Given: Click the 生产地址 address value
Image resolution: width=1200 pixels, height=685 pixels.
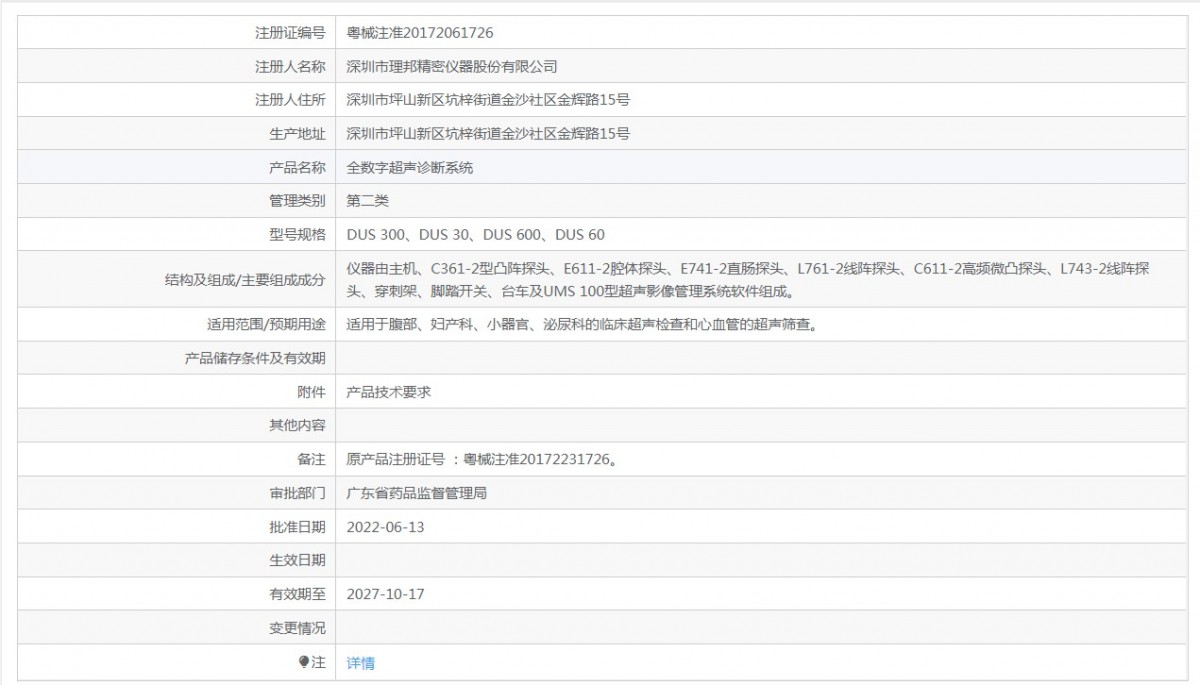Looking at the screenshot, I should tap(487, 134).
